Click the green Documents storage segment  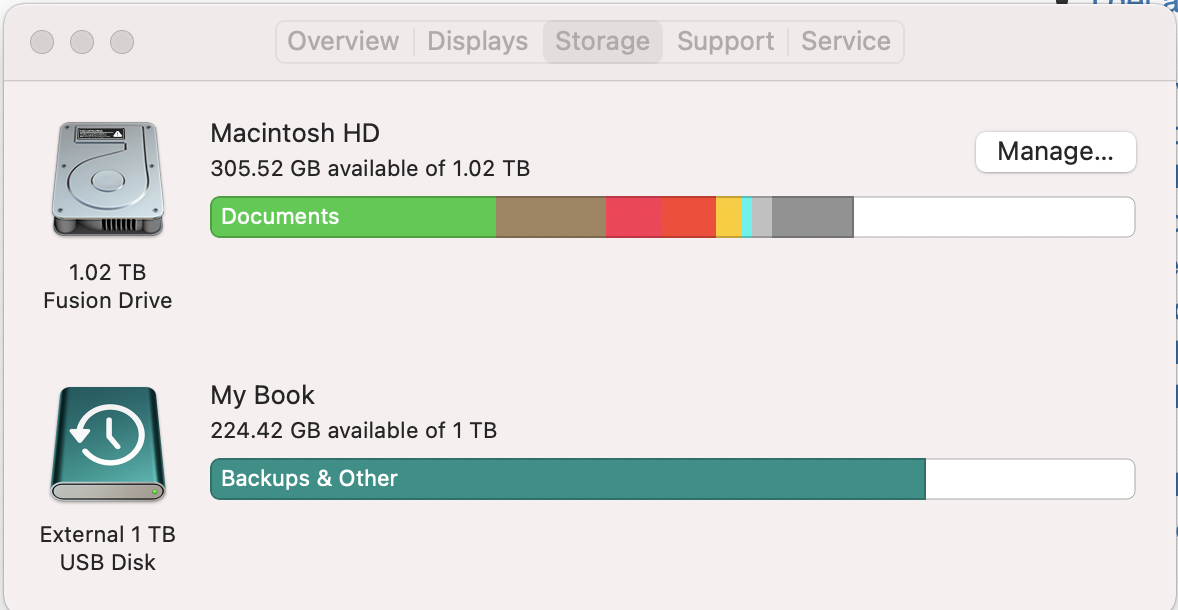353,217
